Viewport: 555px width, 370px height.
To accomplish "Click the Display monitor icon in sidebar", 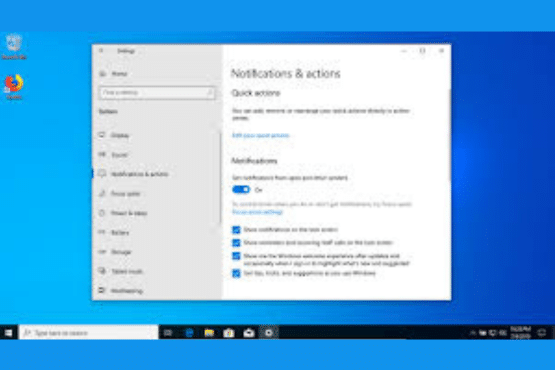I will pos(102,135).
